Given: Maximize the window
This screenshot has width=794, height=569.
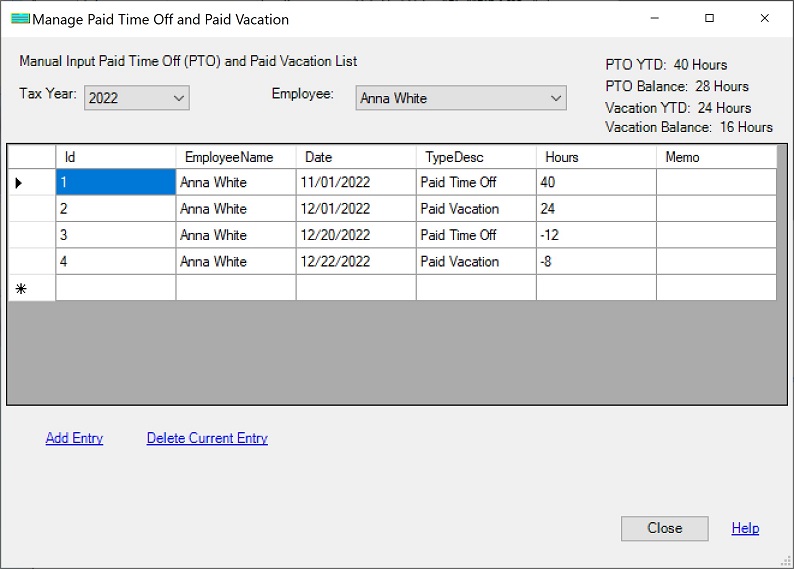Looking at the screenshot, I should coord(709,18).
